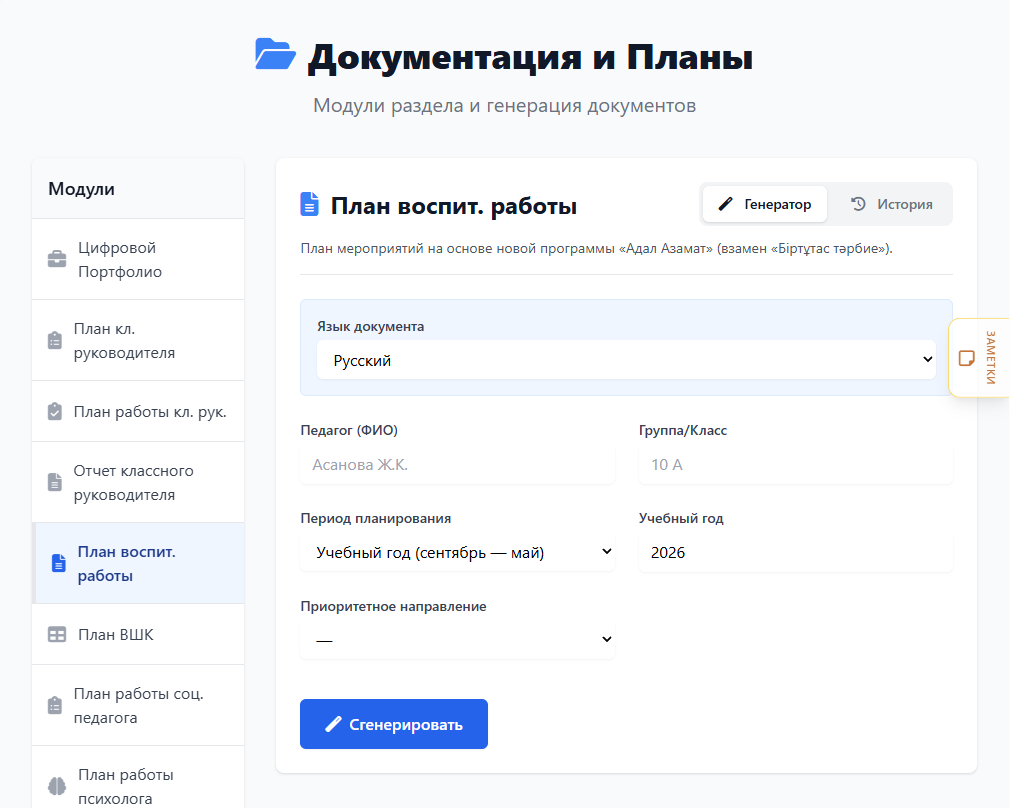Select active План воспит. работы sidebar item

[x=138, y=563]
